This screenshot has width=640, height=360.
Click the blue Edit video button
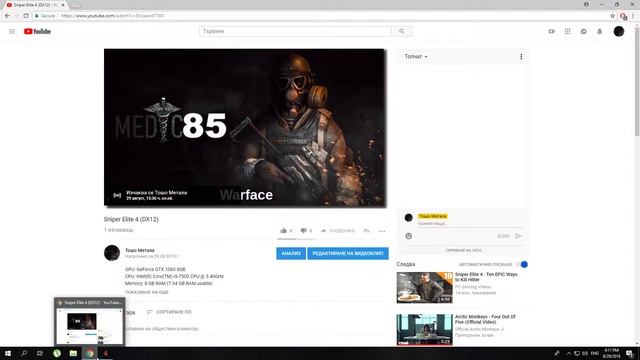point(348,253)
